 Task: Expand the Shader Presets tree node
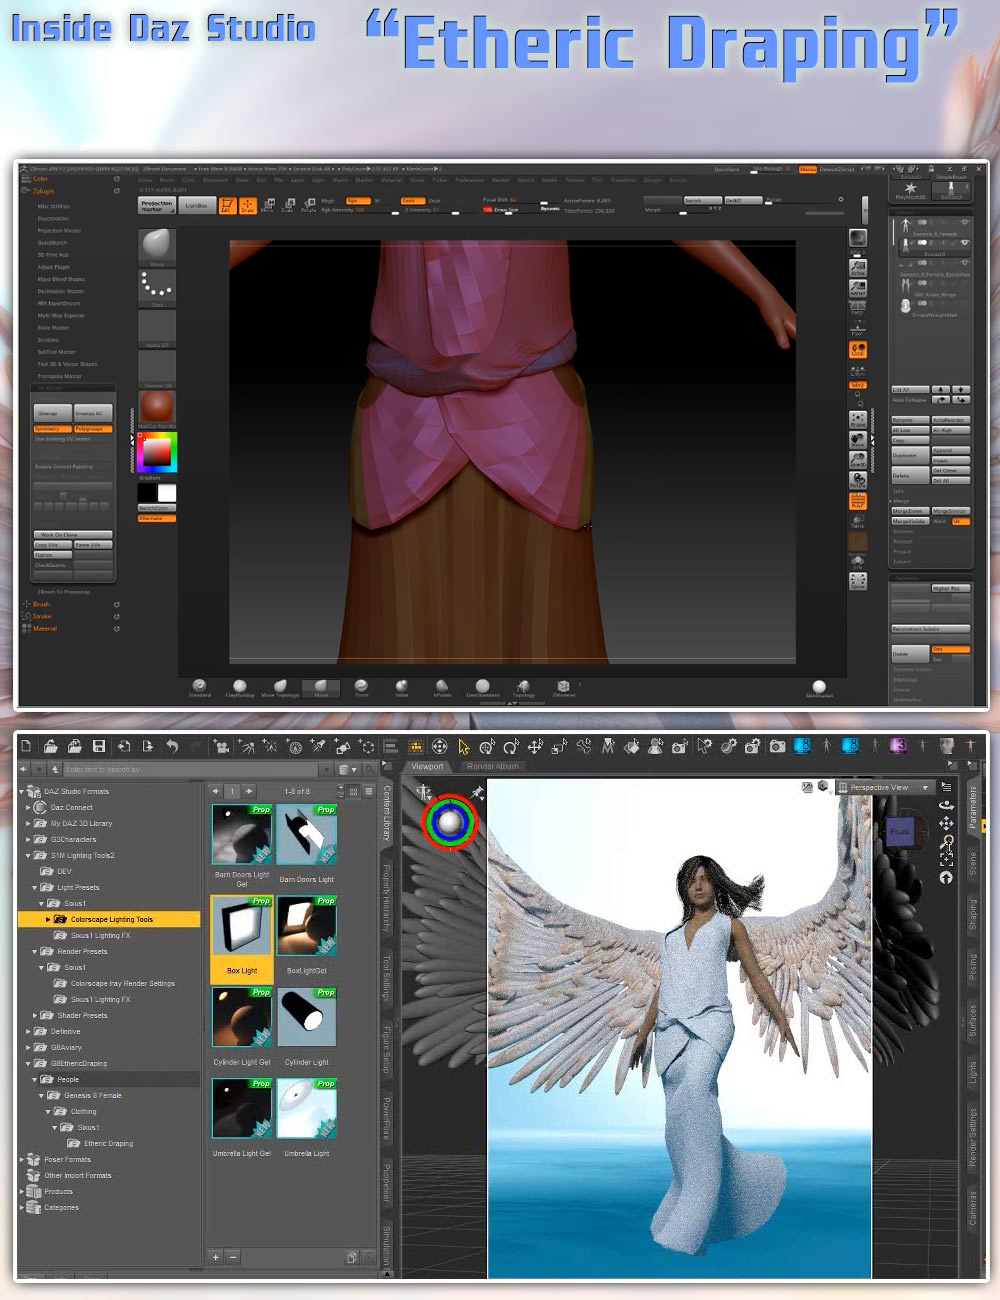(x=35, y=1015)
